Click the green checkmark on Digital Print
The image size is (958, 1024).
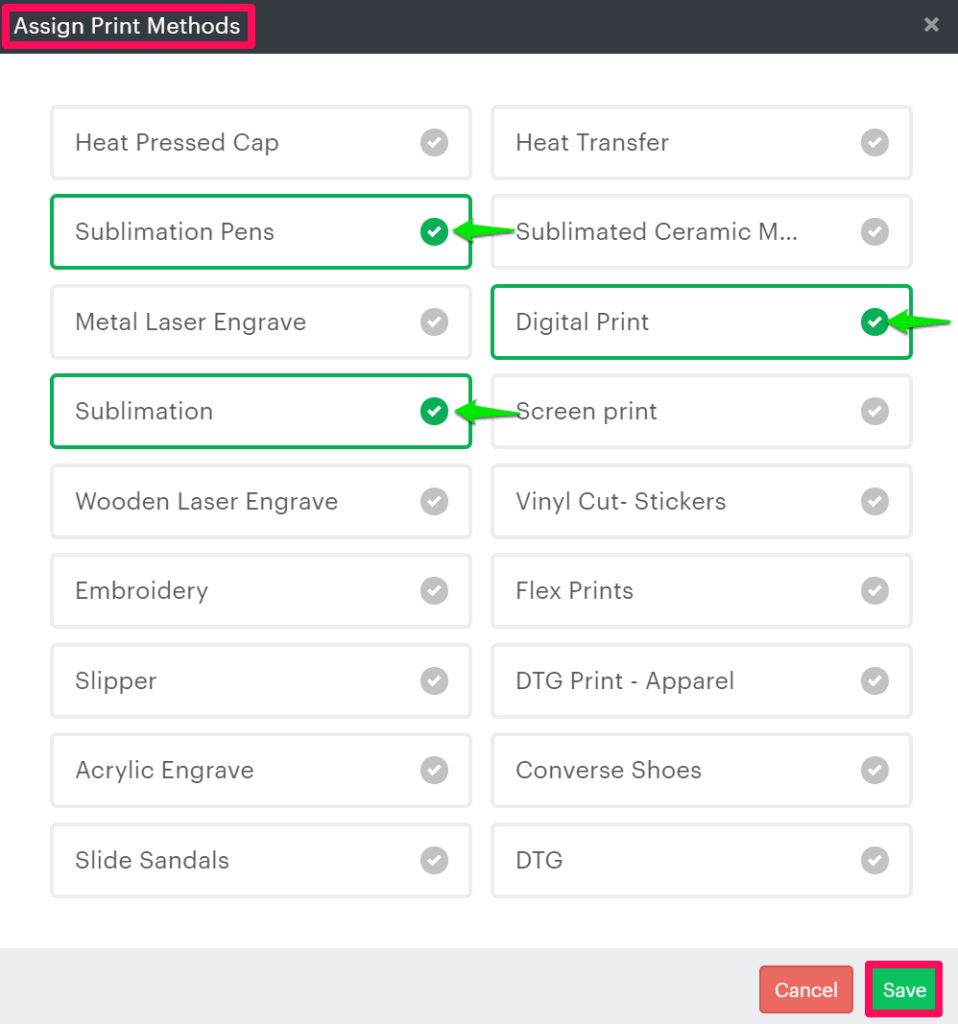click(x=875, y=322)
